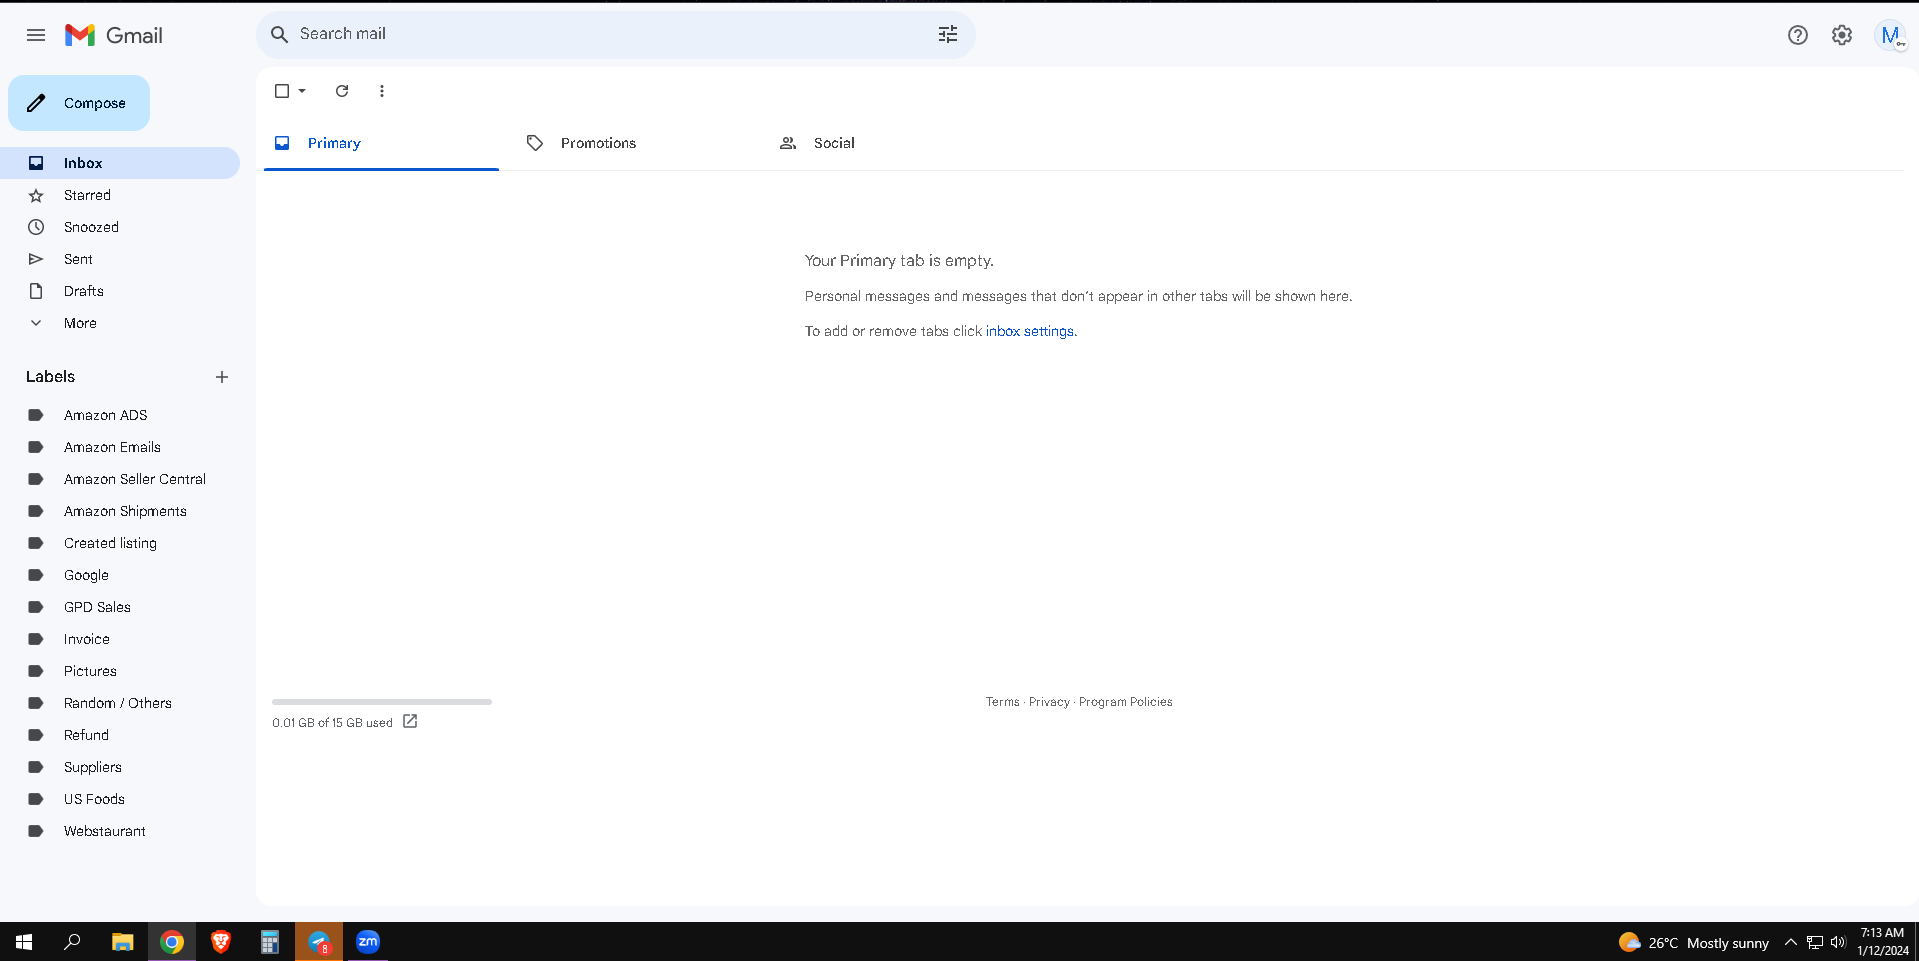Click the volume speaker tray icon
The height and width of the screenshot is (961, 1919).
click(1838, 942)
